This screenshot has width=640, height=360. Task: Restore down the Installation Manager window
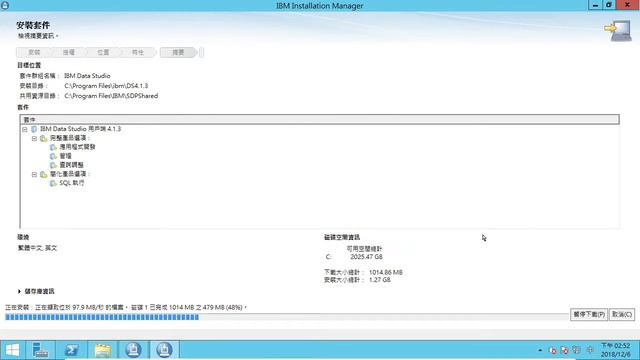(609, 5)
